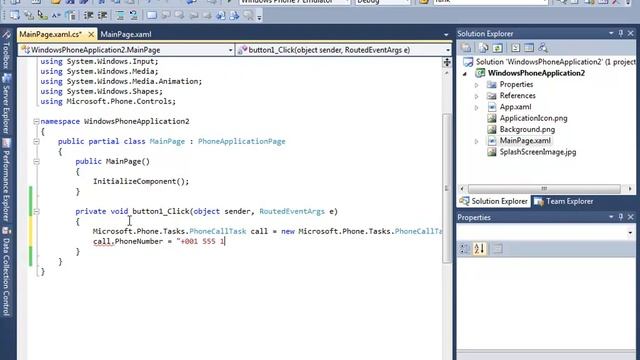Refresh the Solution Explorer
Screen dimensions: 640x360
coord(497,48)
